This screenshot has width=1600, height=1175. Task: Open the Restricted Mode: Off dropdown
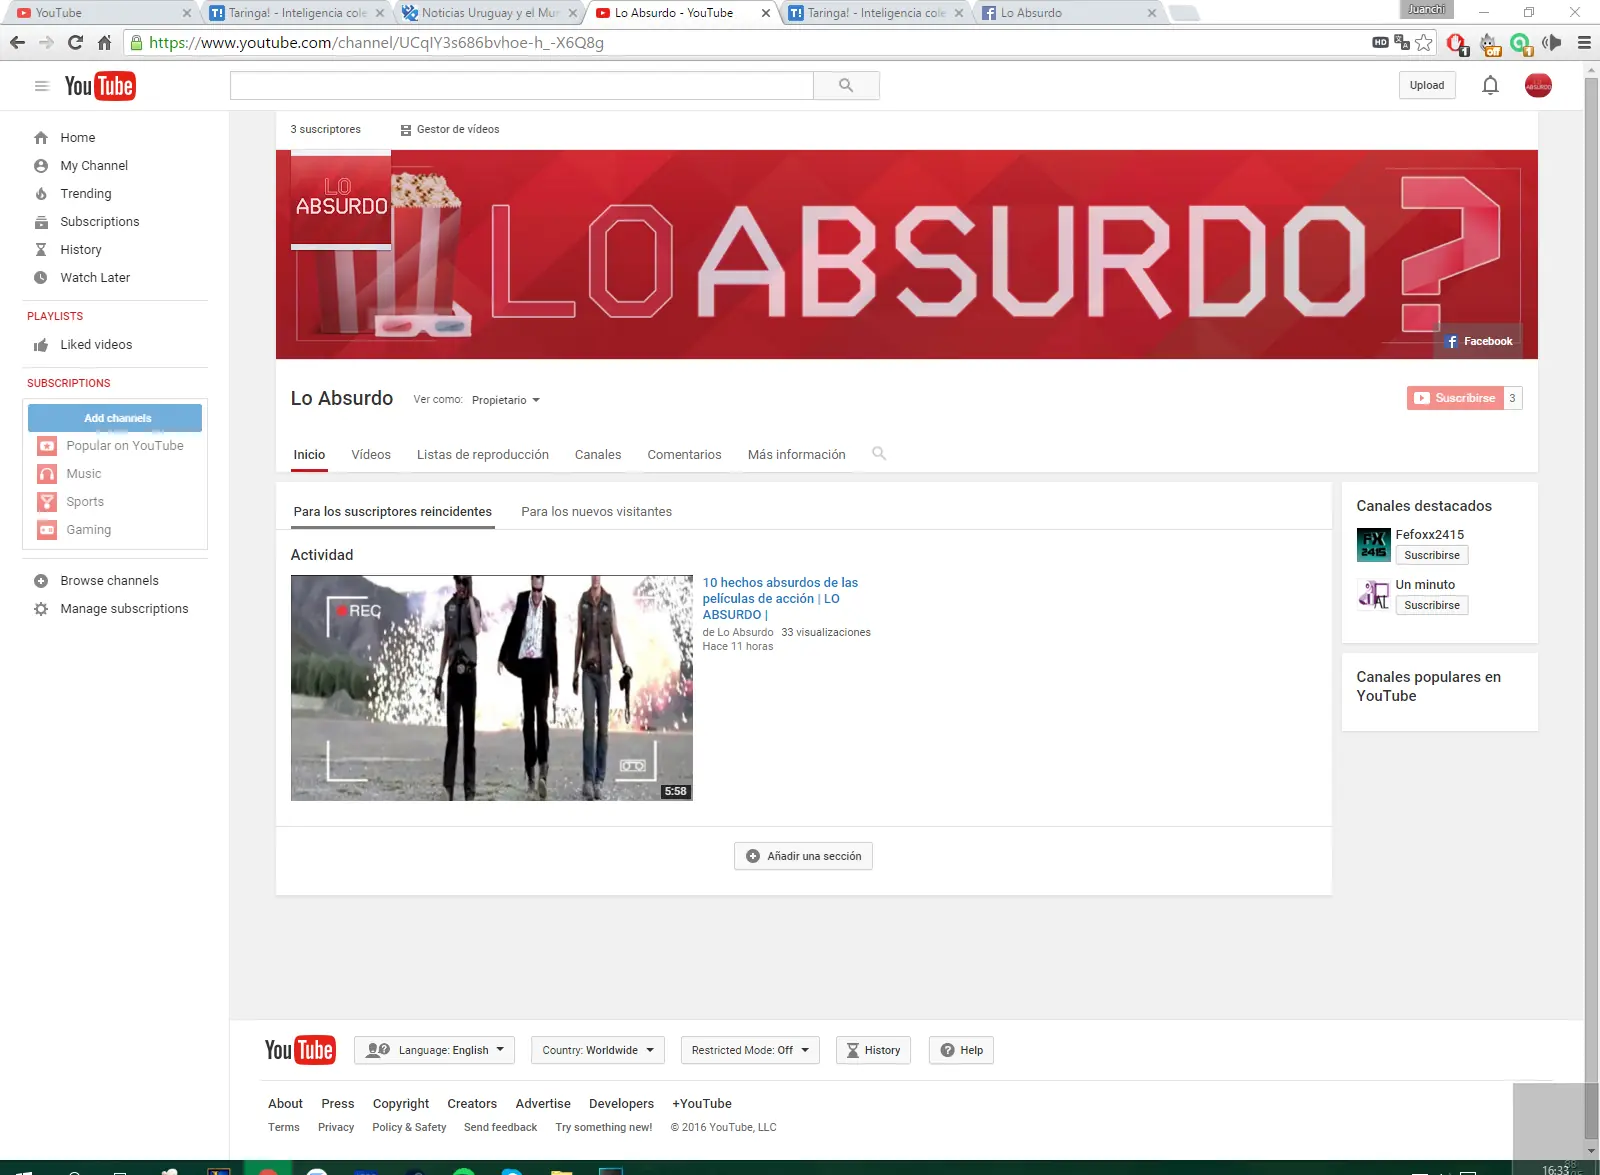pyautogui.click(x=750, y=1050)
